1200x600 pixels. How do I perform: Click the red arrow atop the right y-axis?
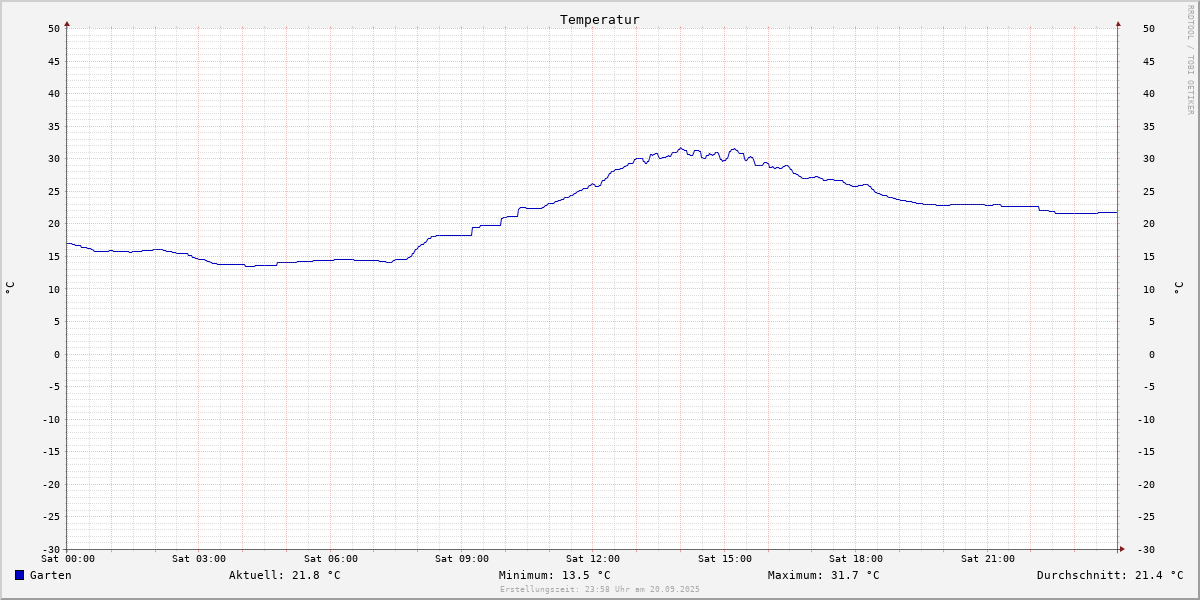pyautogui.click(x=1118, y=23)
